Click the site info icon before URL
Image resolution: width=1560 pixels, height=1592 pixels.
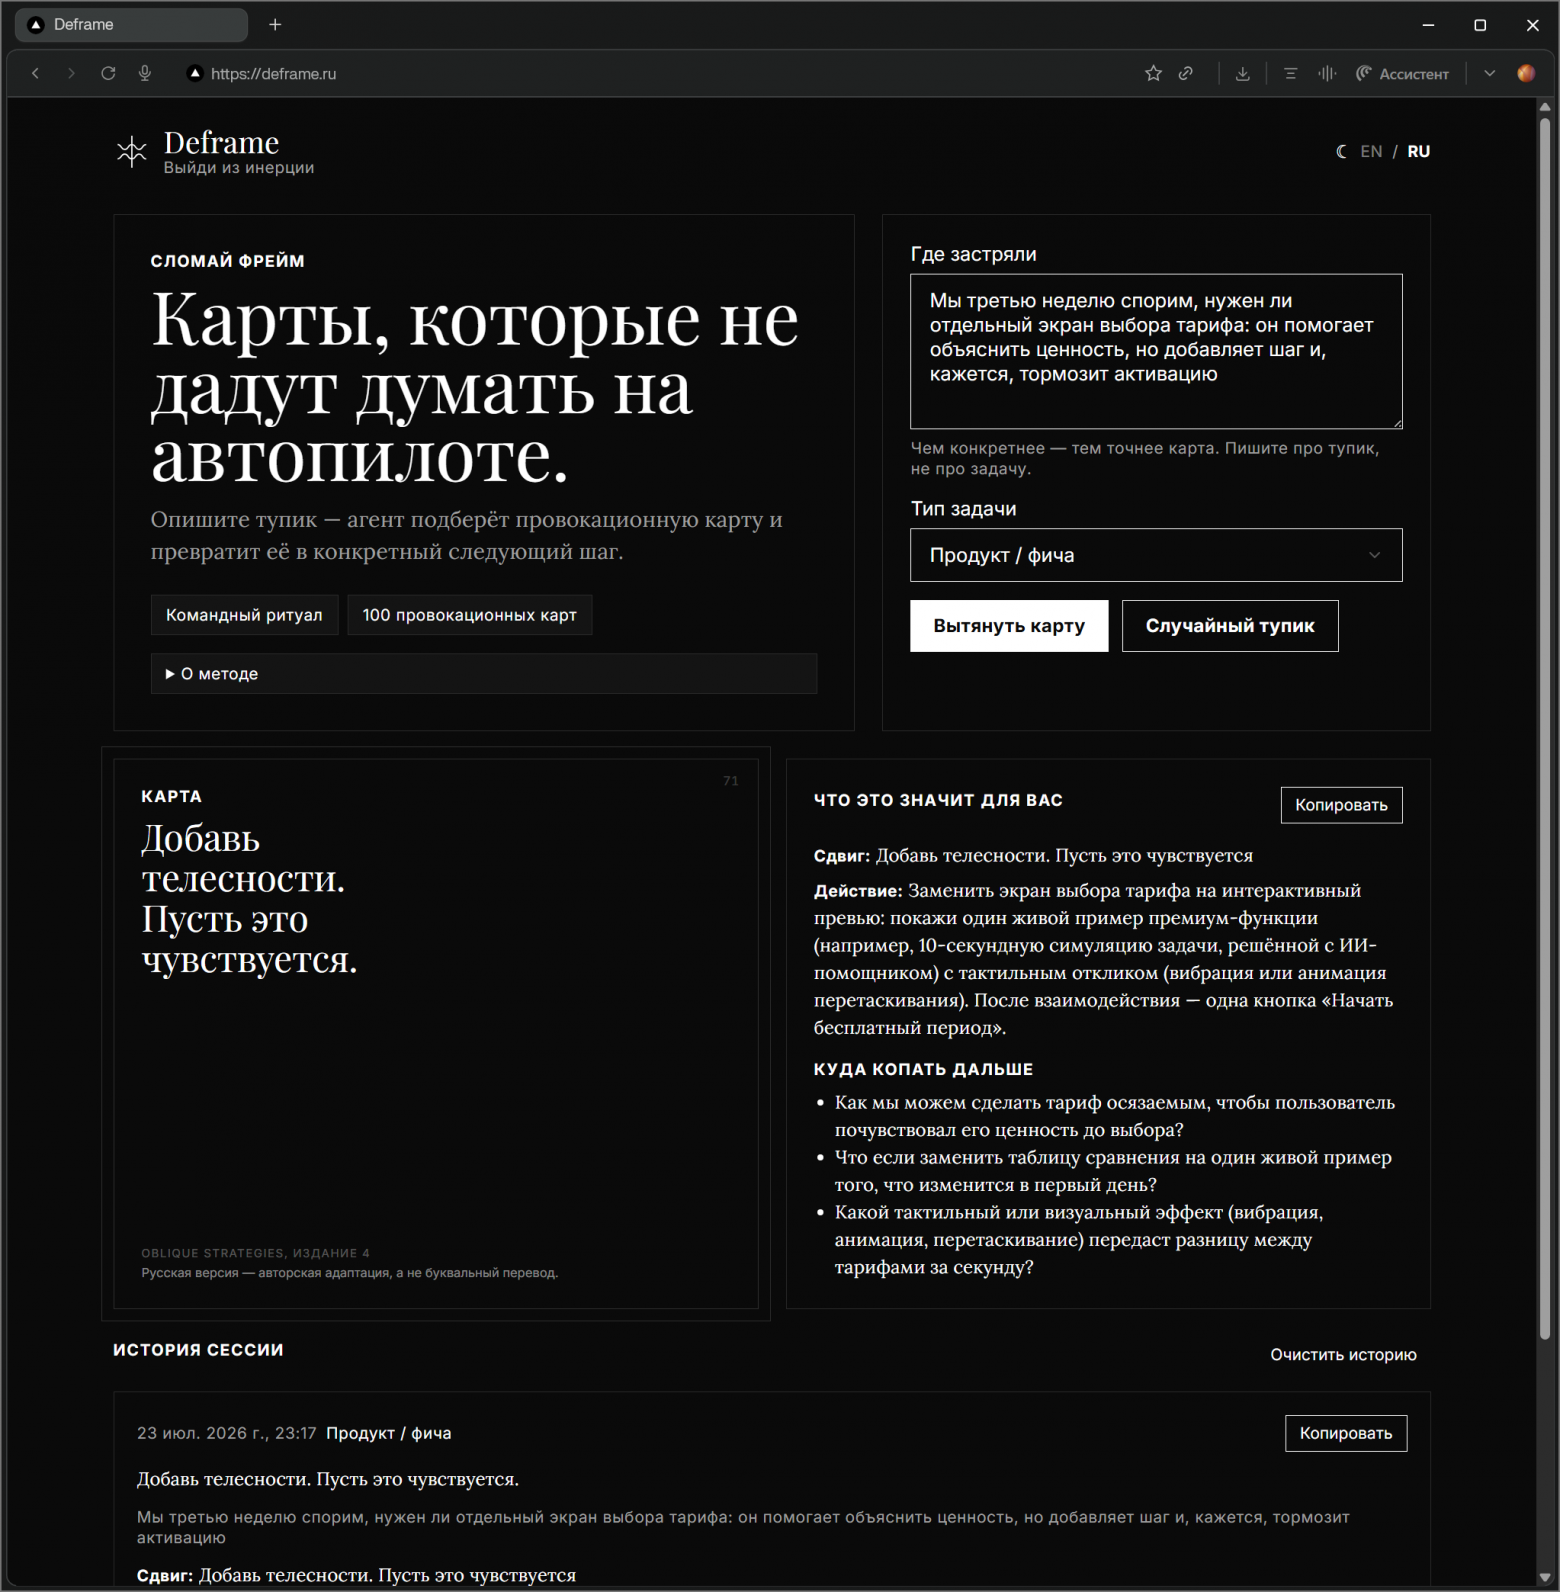(195, 73)
